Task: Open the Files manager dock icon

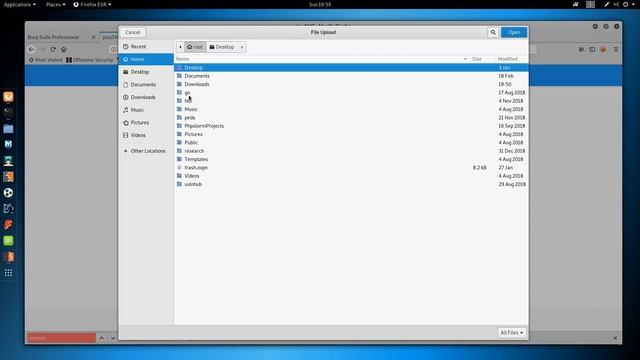Action: [x=8, y=129]
